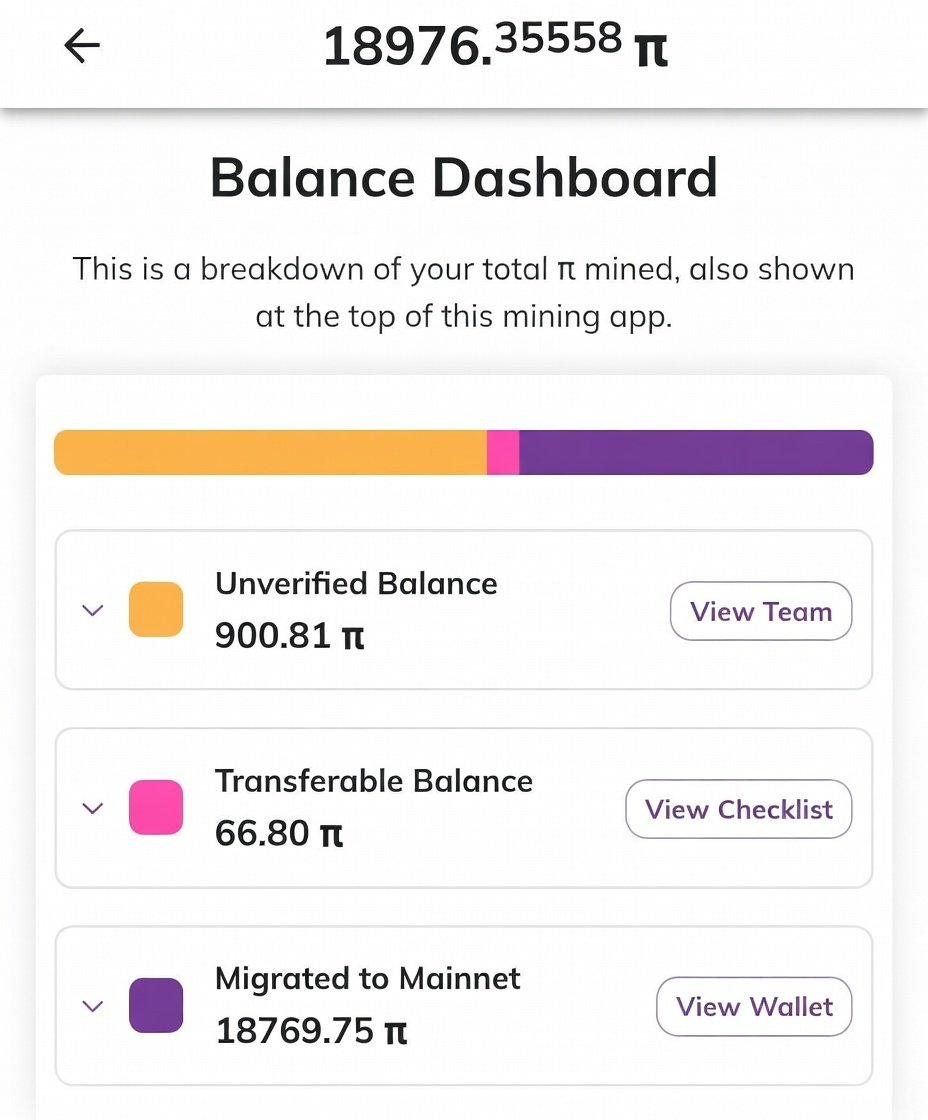Expand the Unverified Balance chevron
Screen dimensions: 928x1120
click(x=92, y=610)
